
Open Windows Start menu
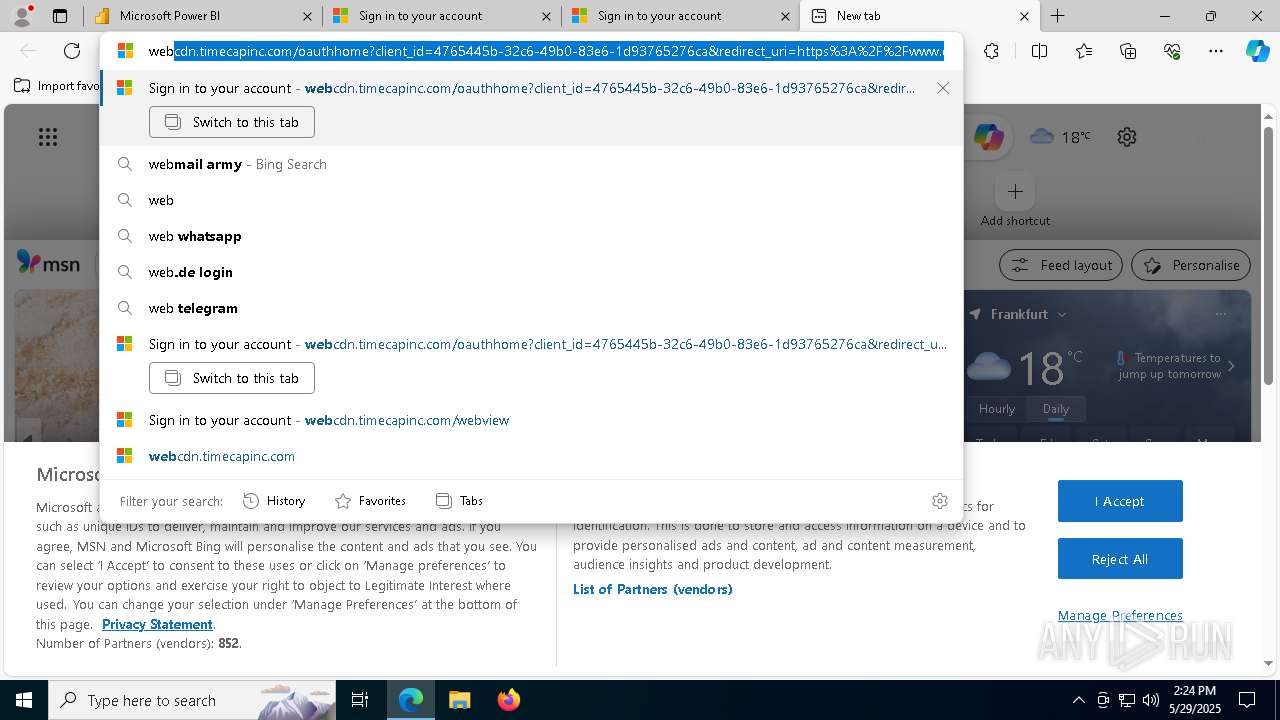point(24,700)
